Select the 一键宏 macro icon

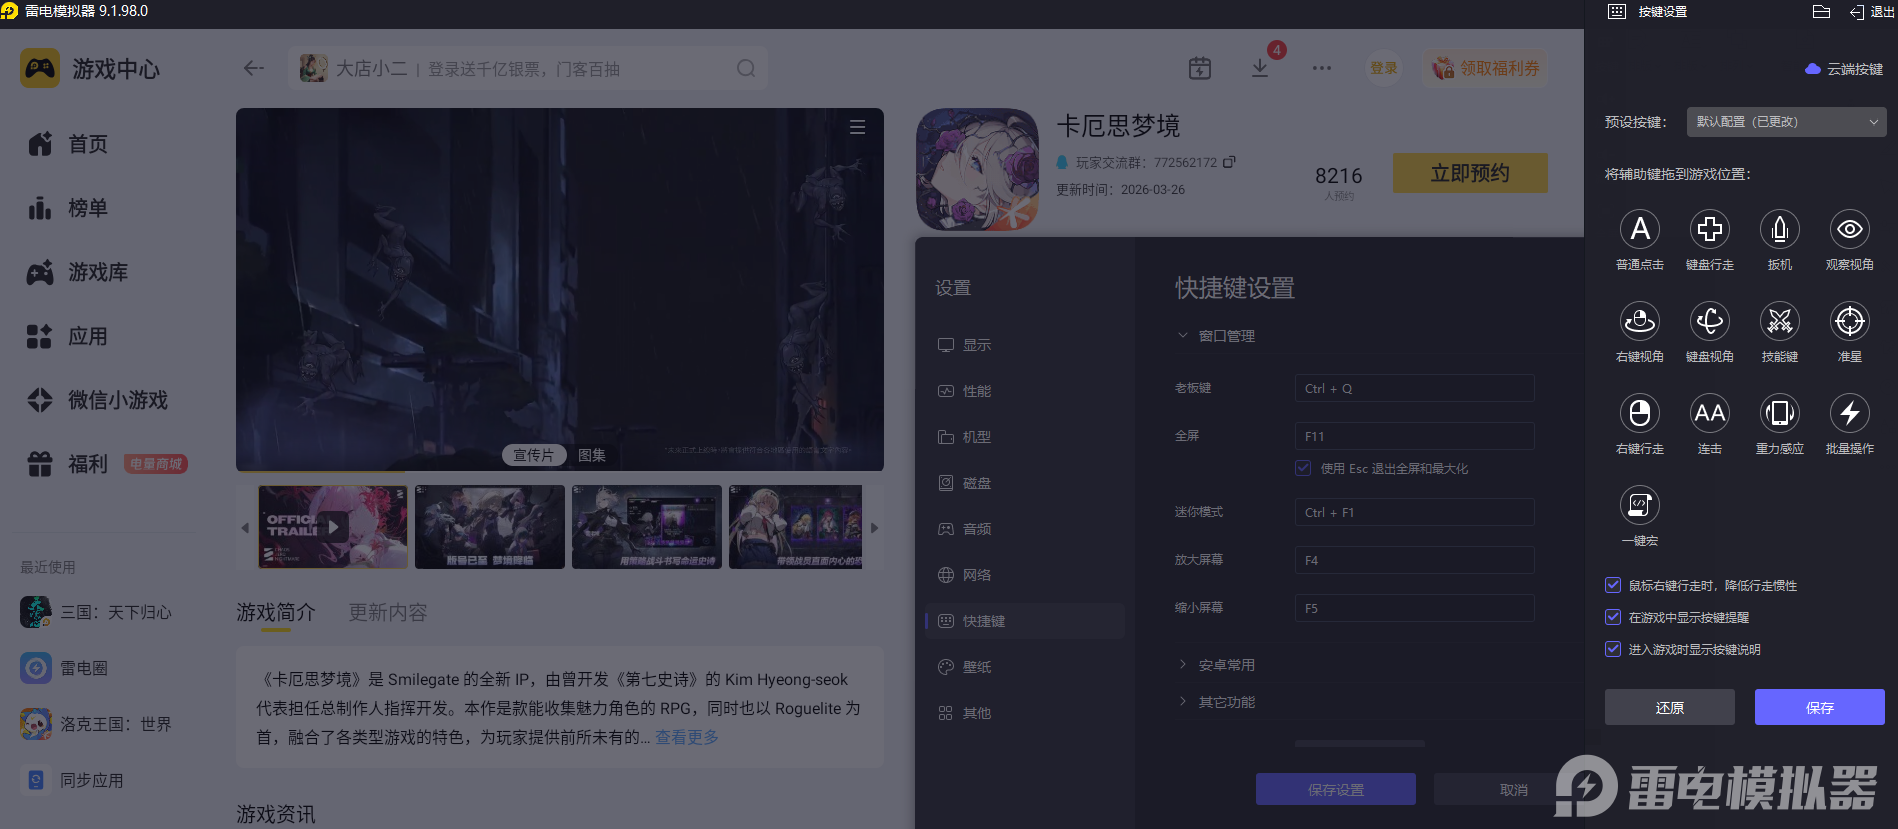pyautogui.click(x=1639, y=506)
